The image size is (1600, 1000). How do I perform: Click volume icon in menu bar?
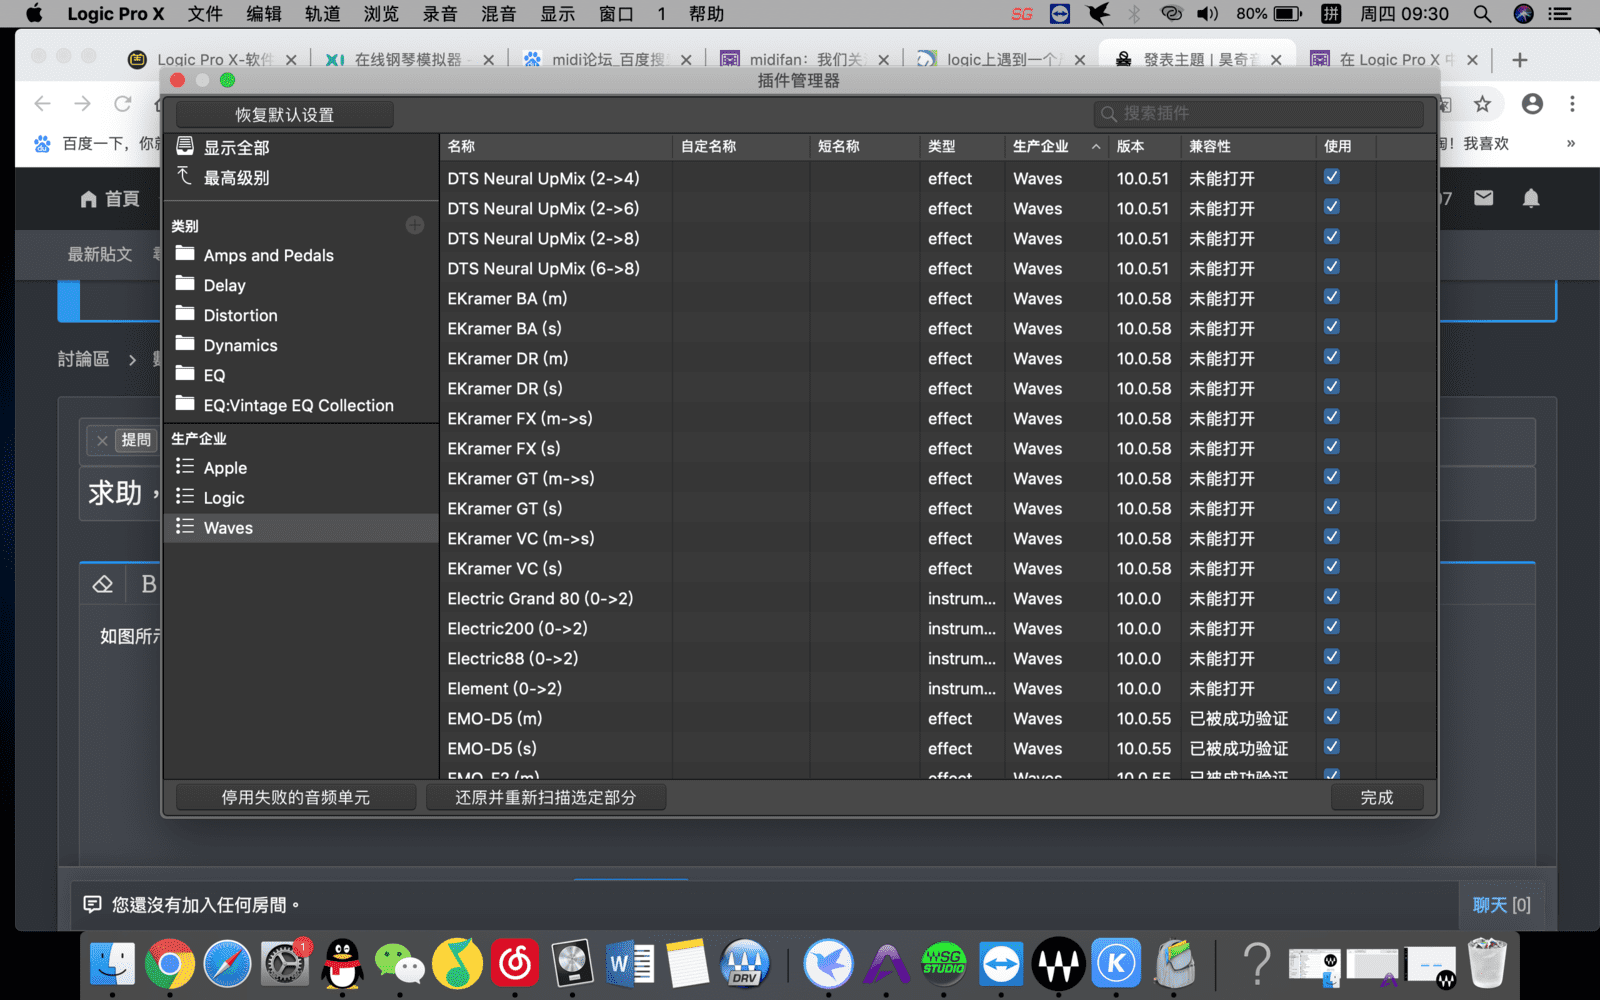pyautogui.click(x=1208, y=14)
